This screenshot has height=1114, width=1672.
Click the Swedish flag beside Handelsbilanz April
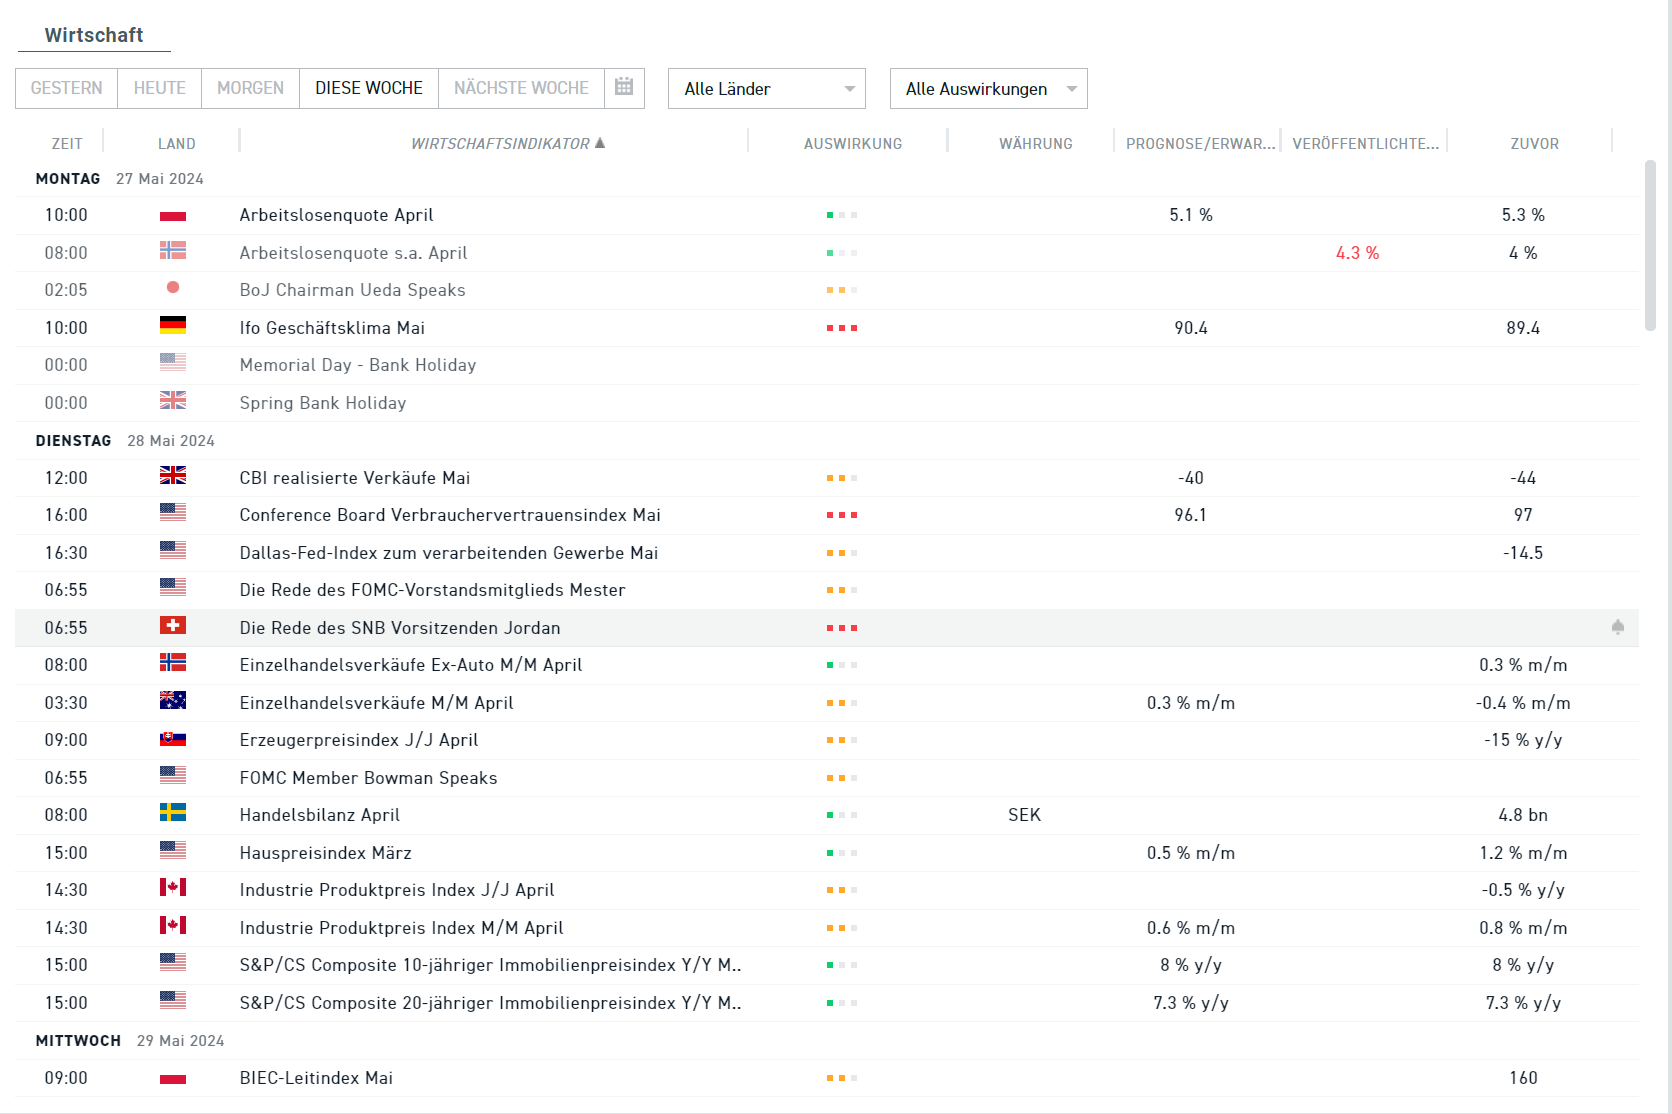tap(173, 813)
